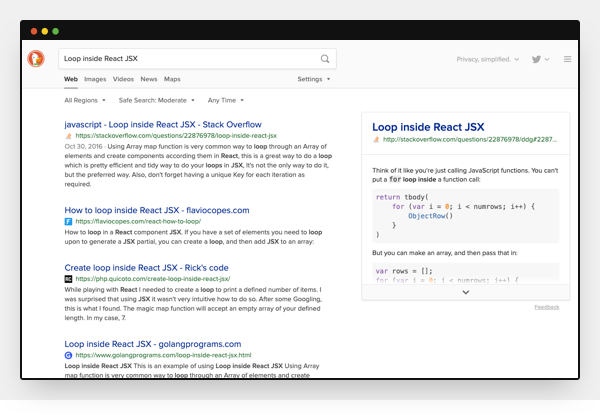Expand the answer panel with chevron
Screen dimensions: 600x415
(466, 292)
